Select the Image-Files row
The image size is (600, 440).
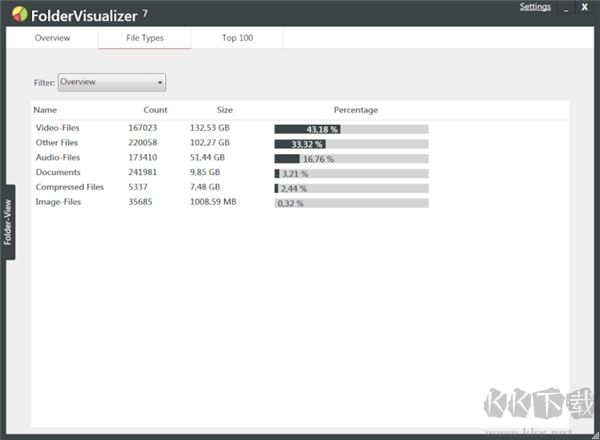tap(300, 202)
